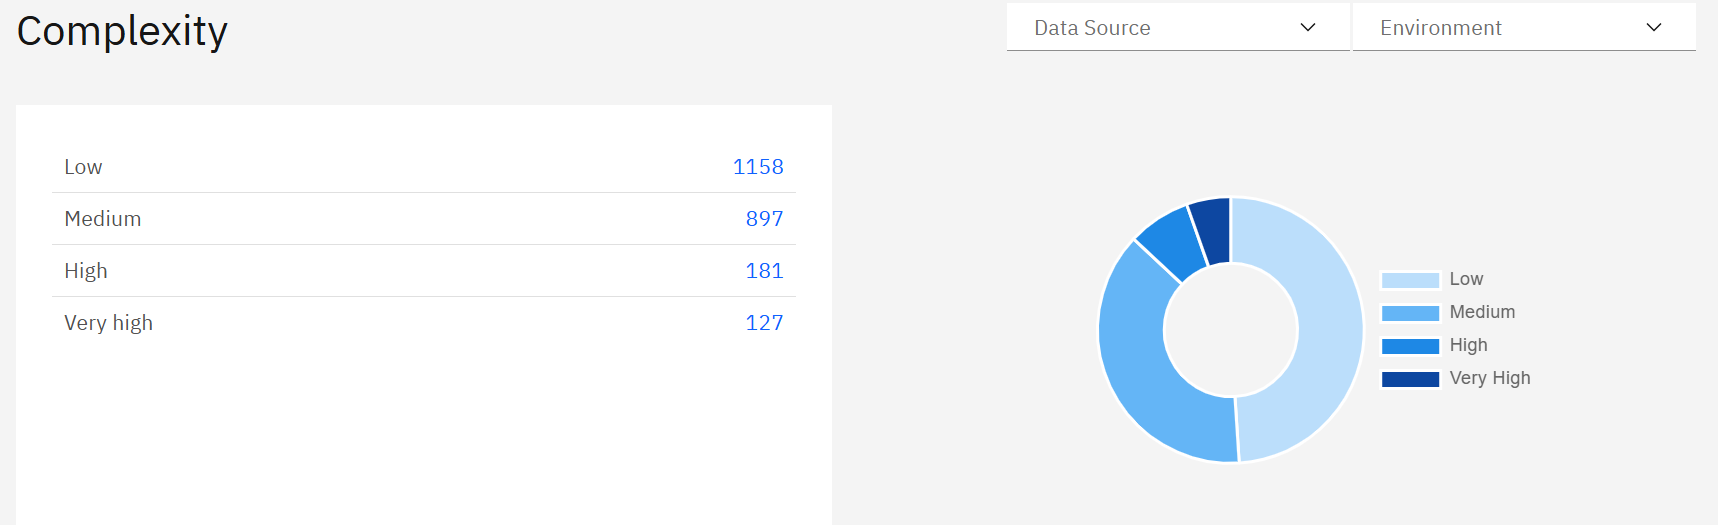Click the High complexity count 181
The height and width of the screenshot is (525, 1718).
click(x=764, y=271)
